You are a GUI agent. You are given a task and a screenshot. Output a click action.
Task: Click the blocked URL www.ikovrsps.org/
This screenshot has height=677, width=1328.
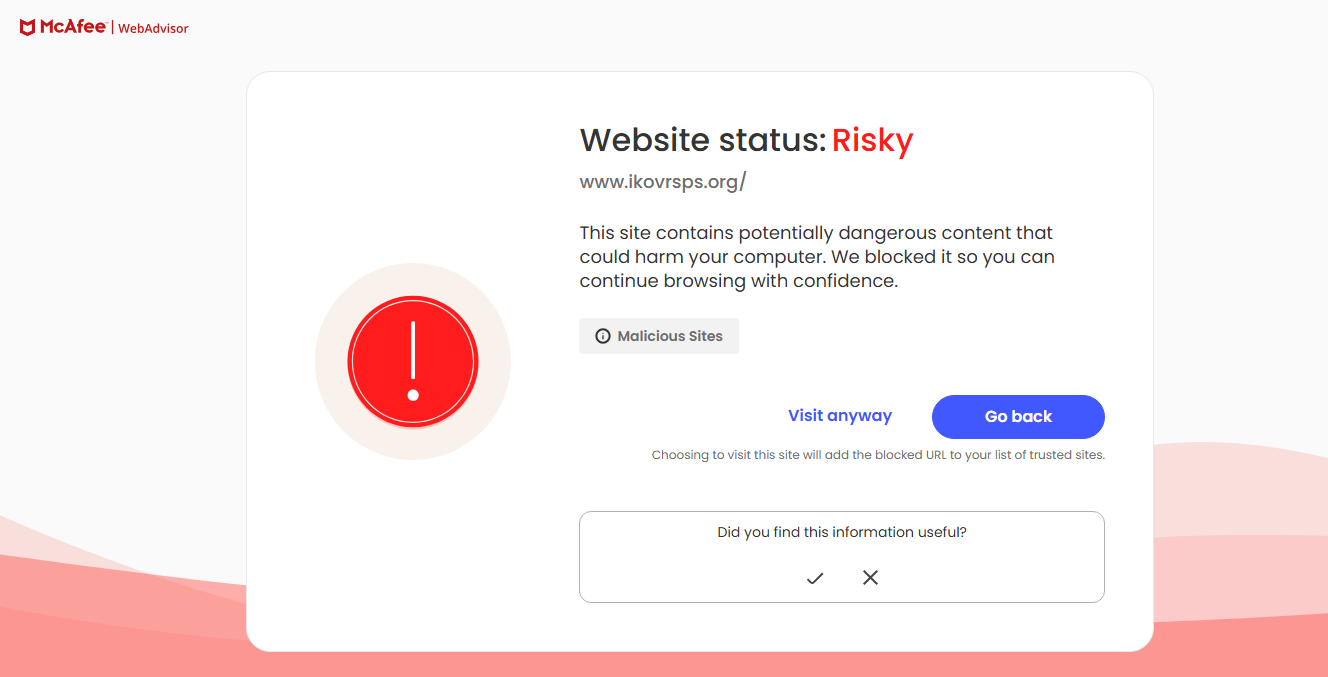(663, 182)
